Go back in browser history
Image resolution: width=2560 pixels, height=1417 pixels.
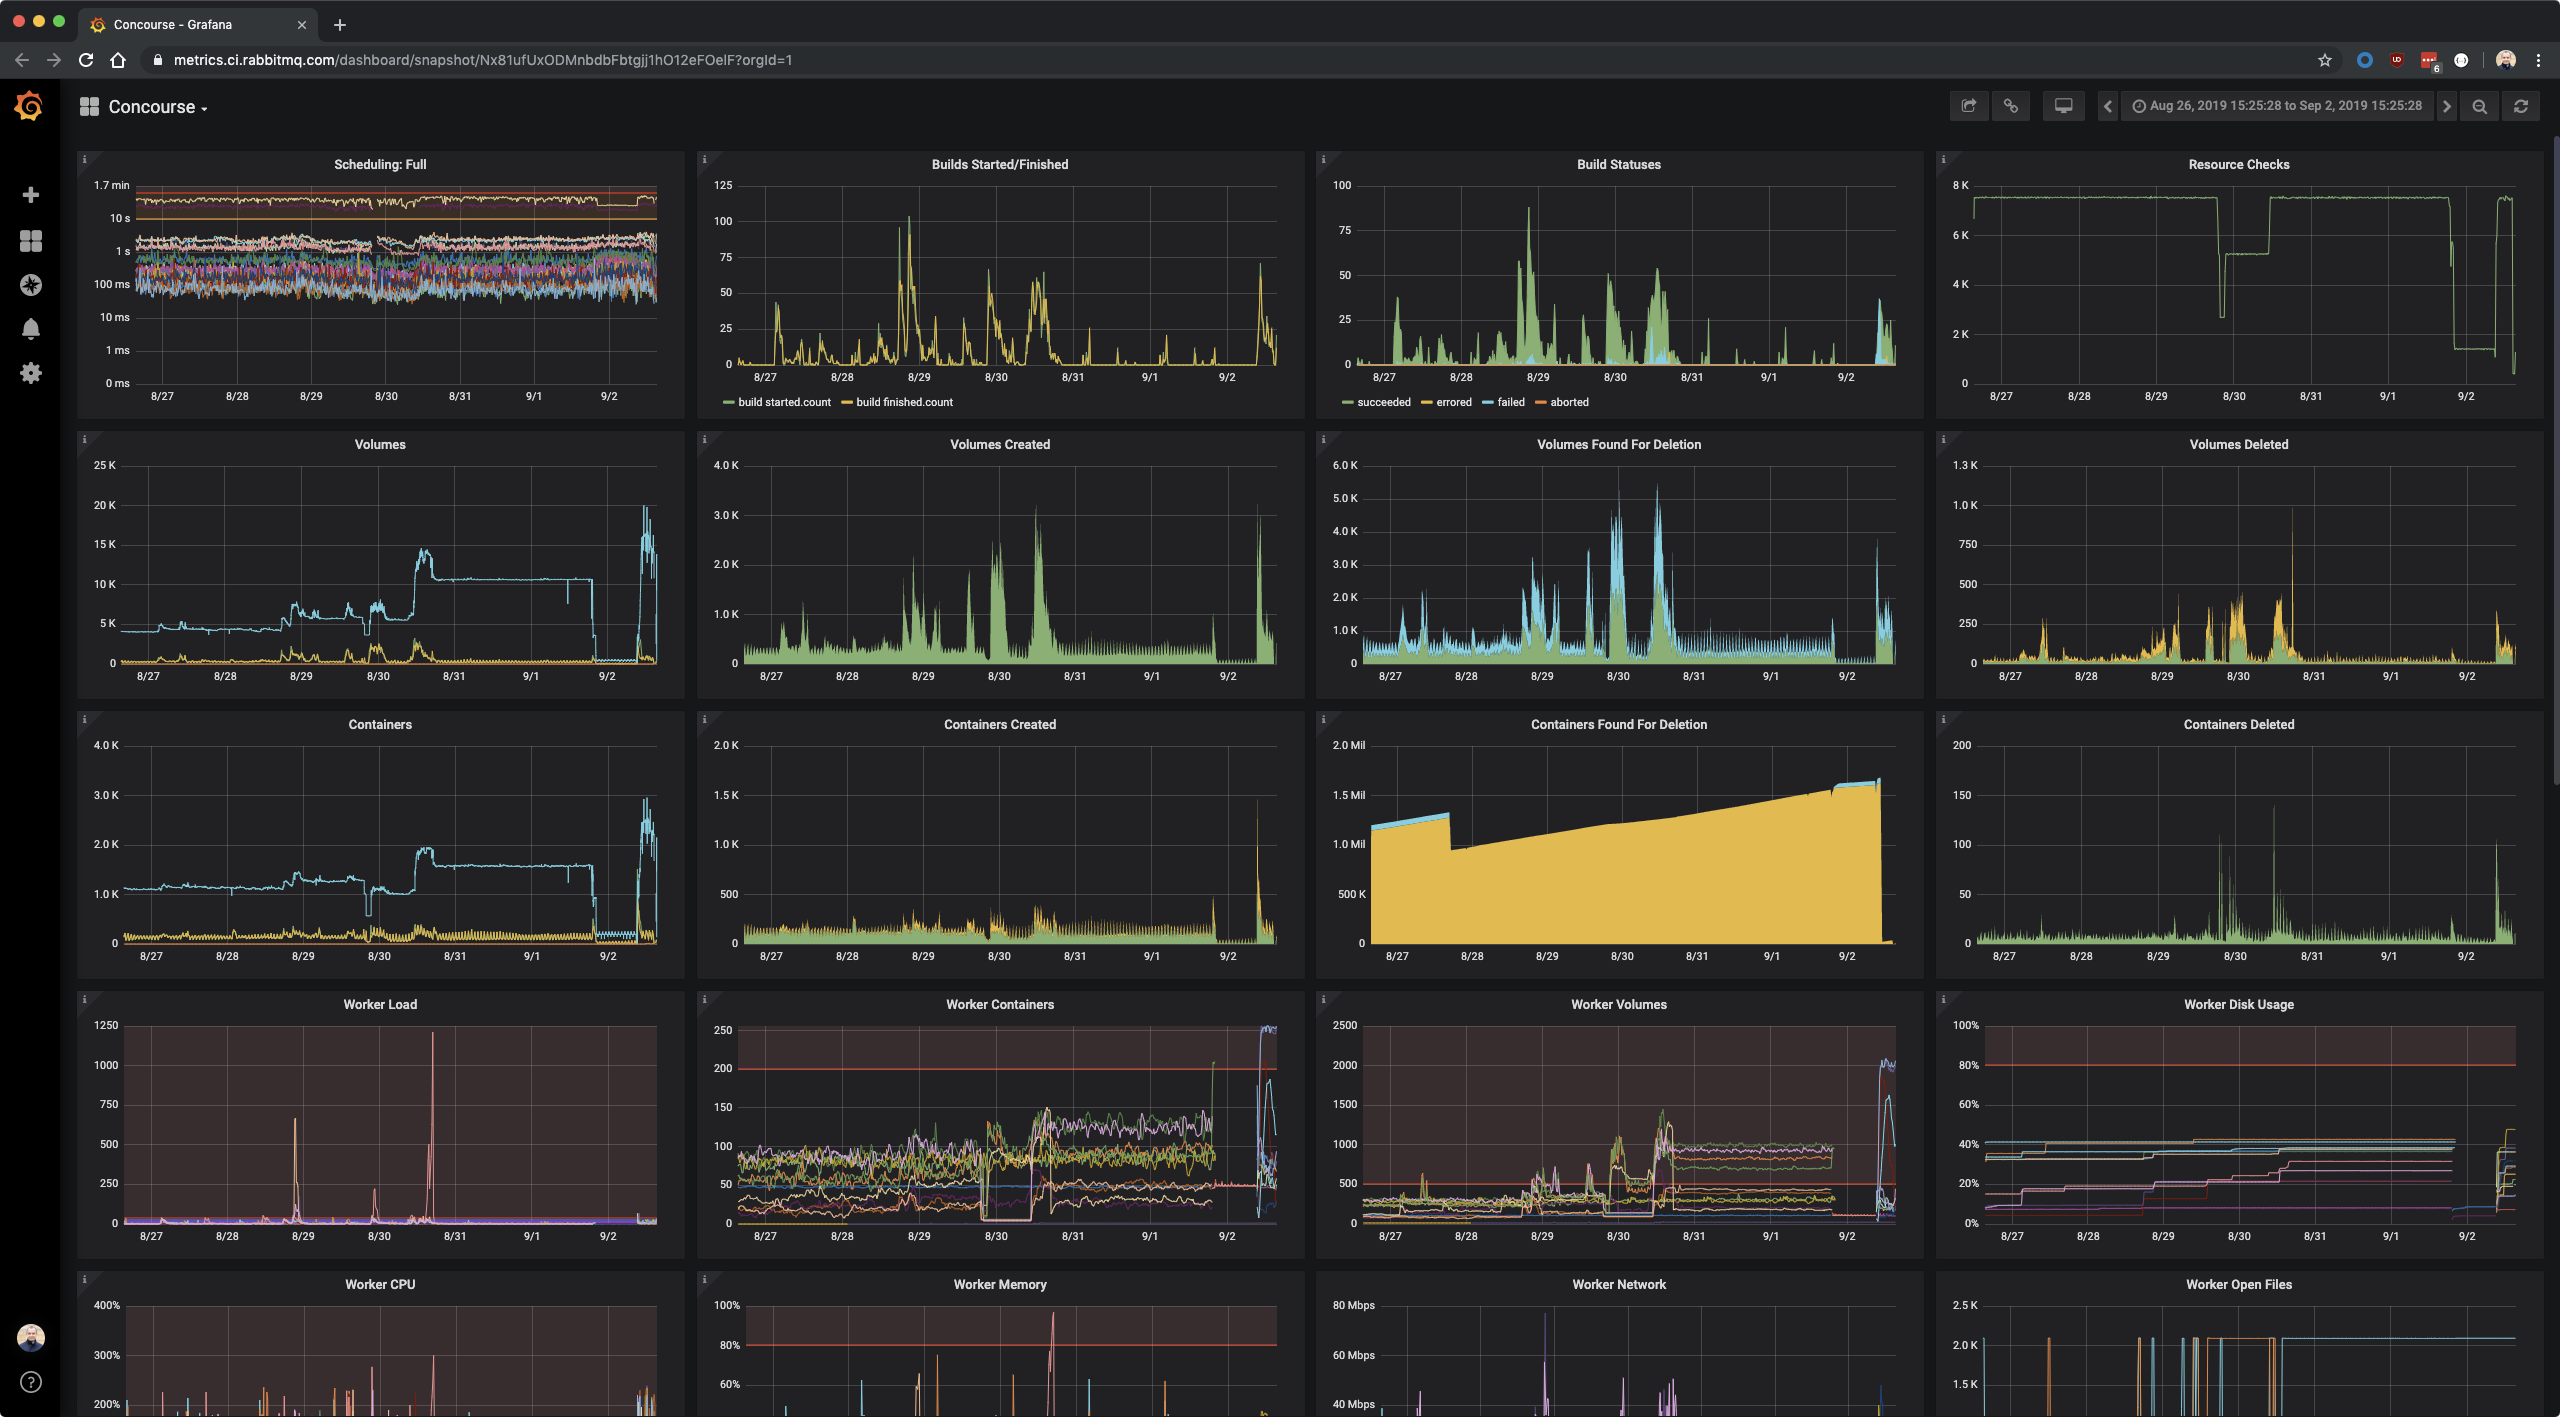coord(22,60)
